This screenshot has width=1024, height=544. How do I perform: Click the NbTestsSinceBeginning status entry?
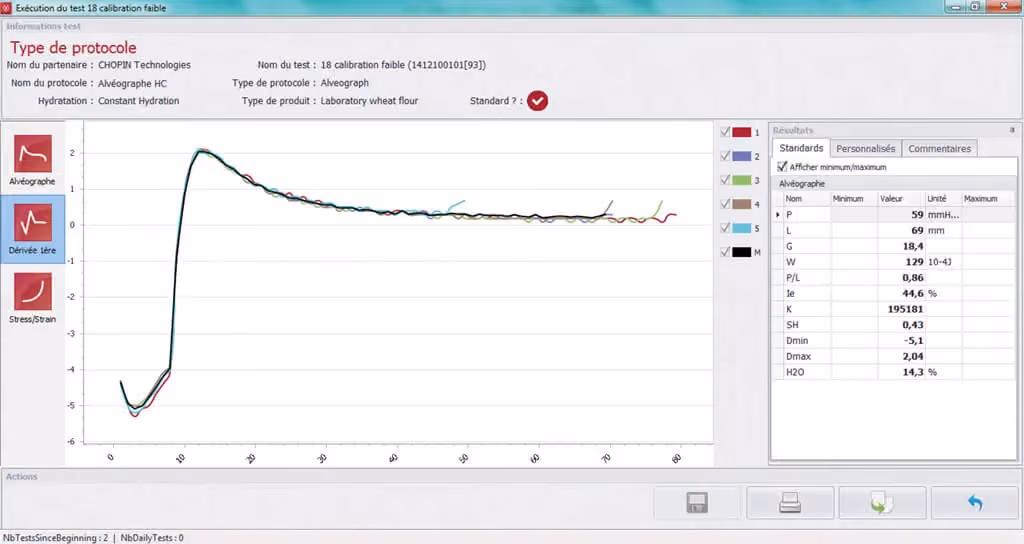click(56, 538)
